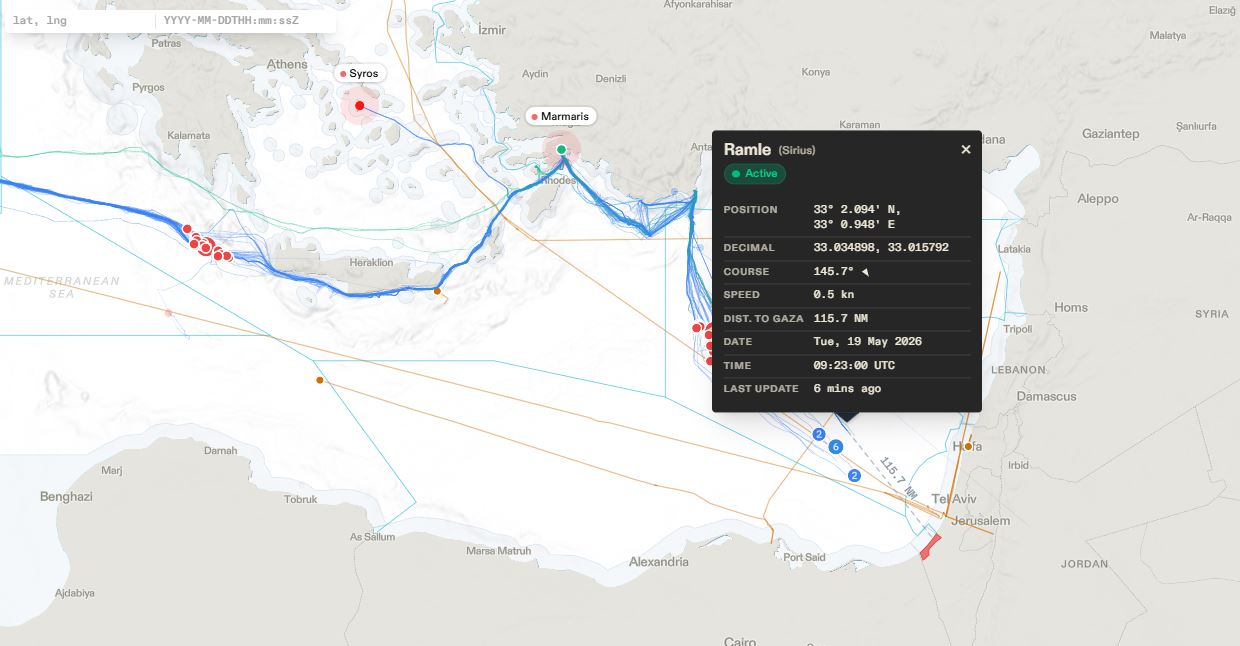Click the speed value 0.5 kn
This screenshot has width=1240, height=646.
836,295
